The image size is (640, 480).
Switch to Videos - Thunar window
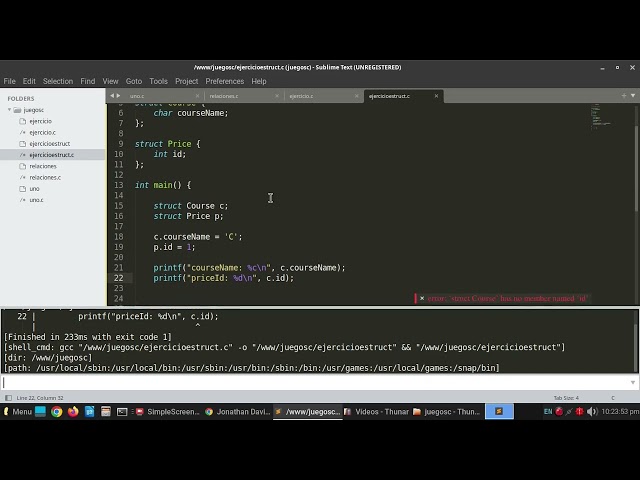[x=376, y=412]
